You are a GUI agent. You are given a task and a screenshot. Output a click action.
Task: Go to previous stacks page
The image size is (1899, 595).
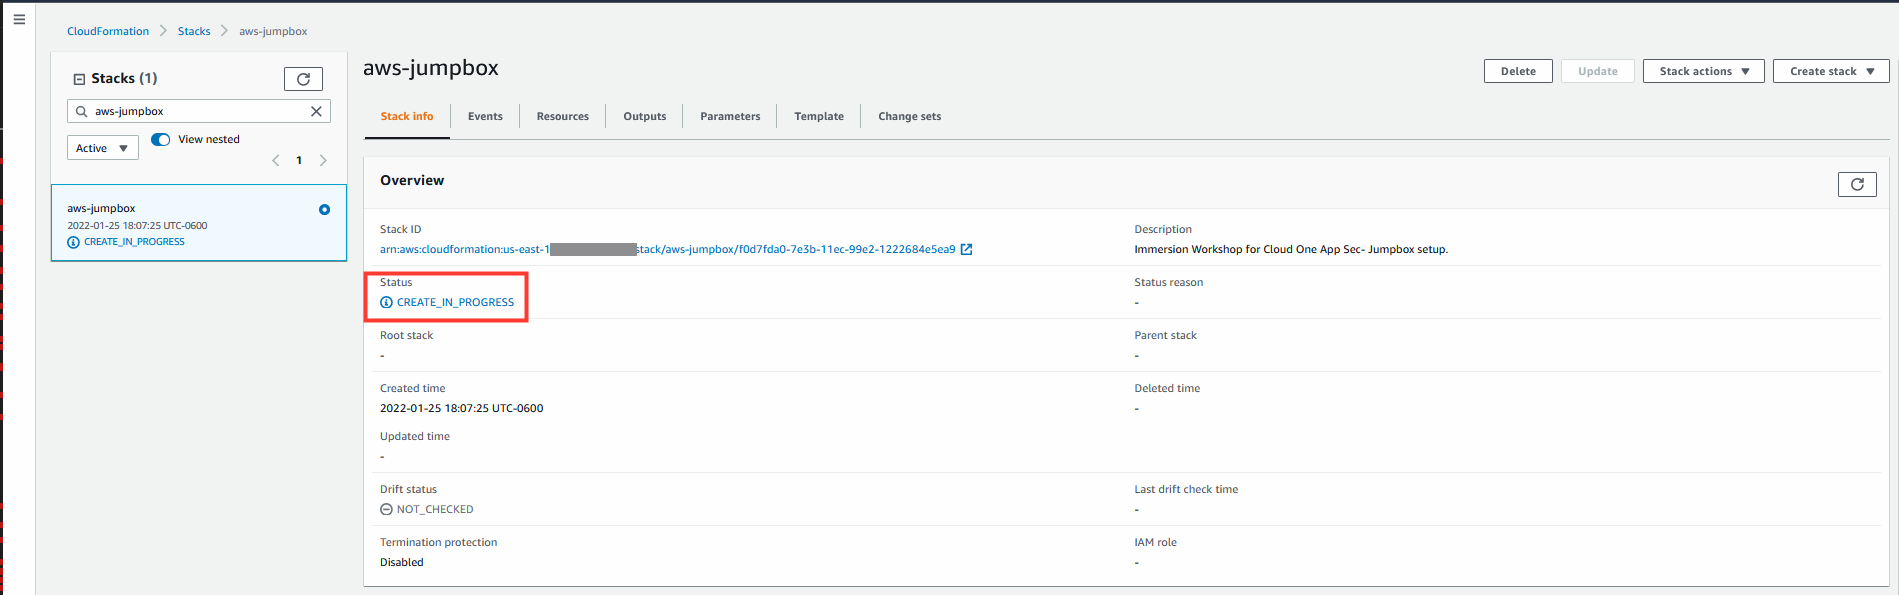pyautogui.click(x=276, y=160)
